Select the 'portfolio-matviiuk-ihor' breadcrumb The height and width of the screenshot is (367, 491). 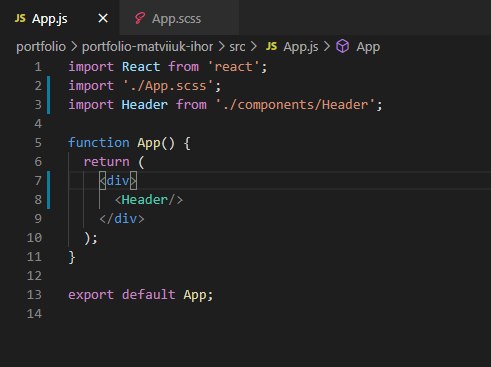click(147, 47)
